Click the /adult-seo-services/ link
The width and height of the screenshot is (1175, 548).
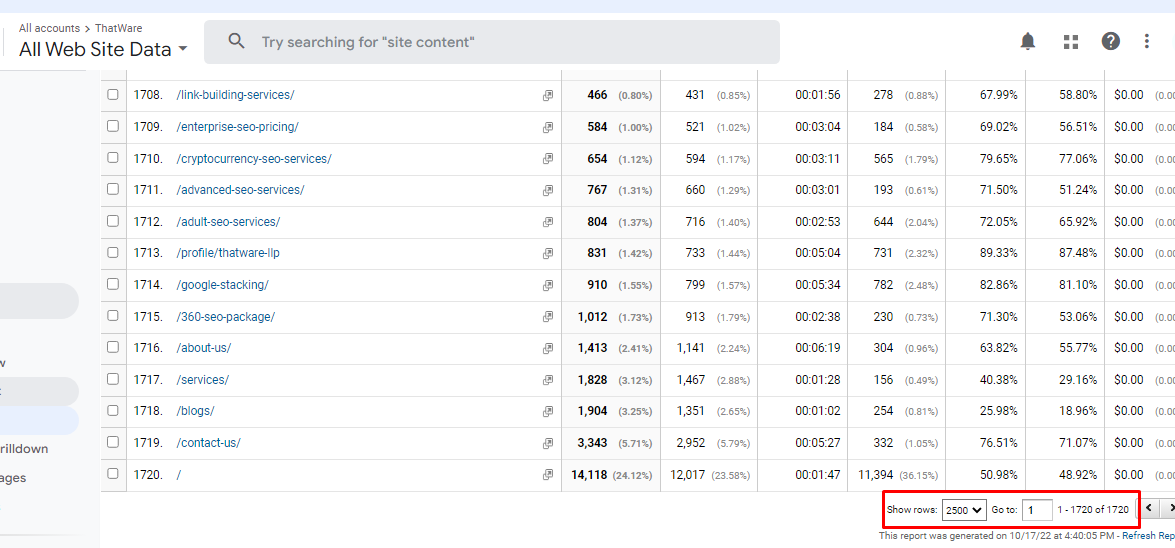pyautogui.click(x=229, y=222)
